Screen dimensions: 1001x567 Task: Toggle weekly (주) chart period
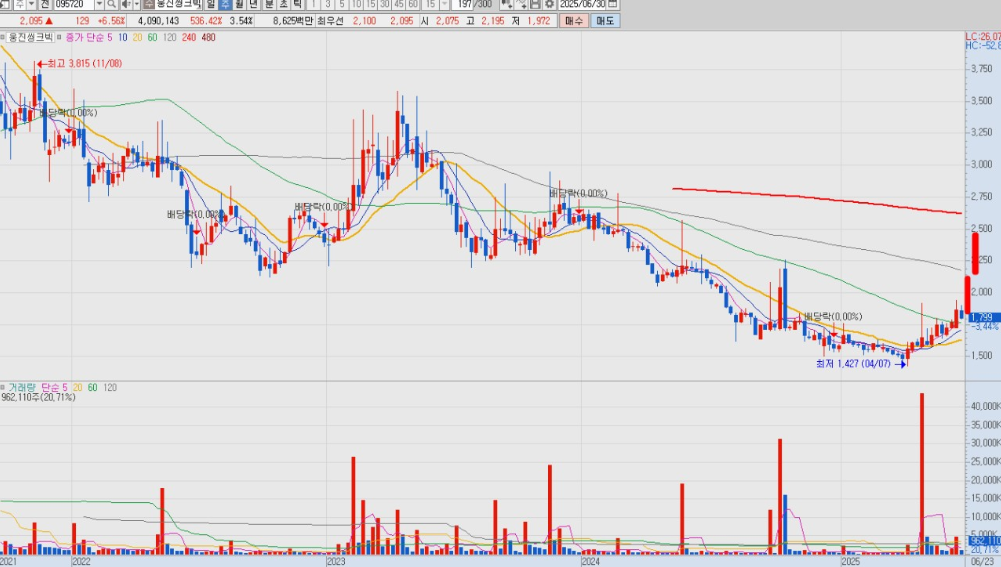(225, 5)
